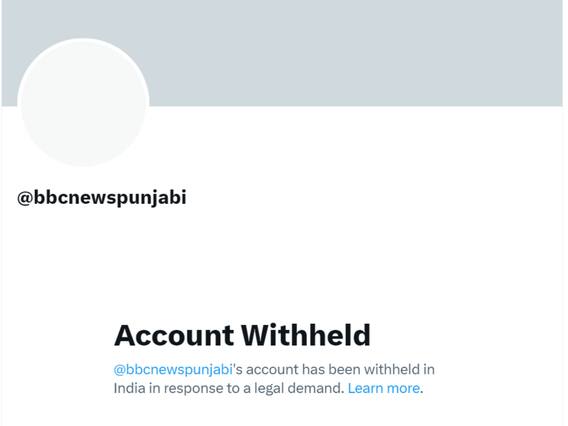
Task: Open the Learn more link
Action: (x=384, y=388)
